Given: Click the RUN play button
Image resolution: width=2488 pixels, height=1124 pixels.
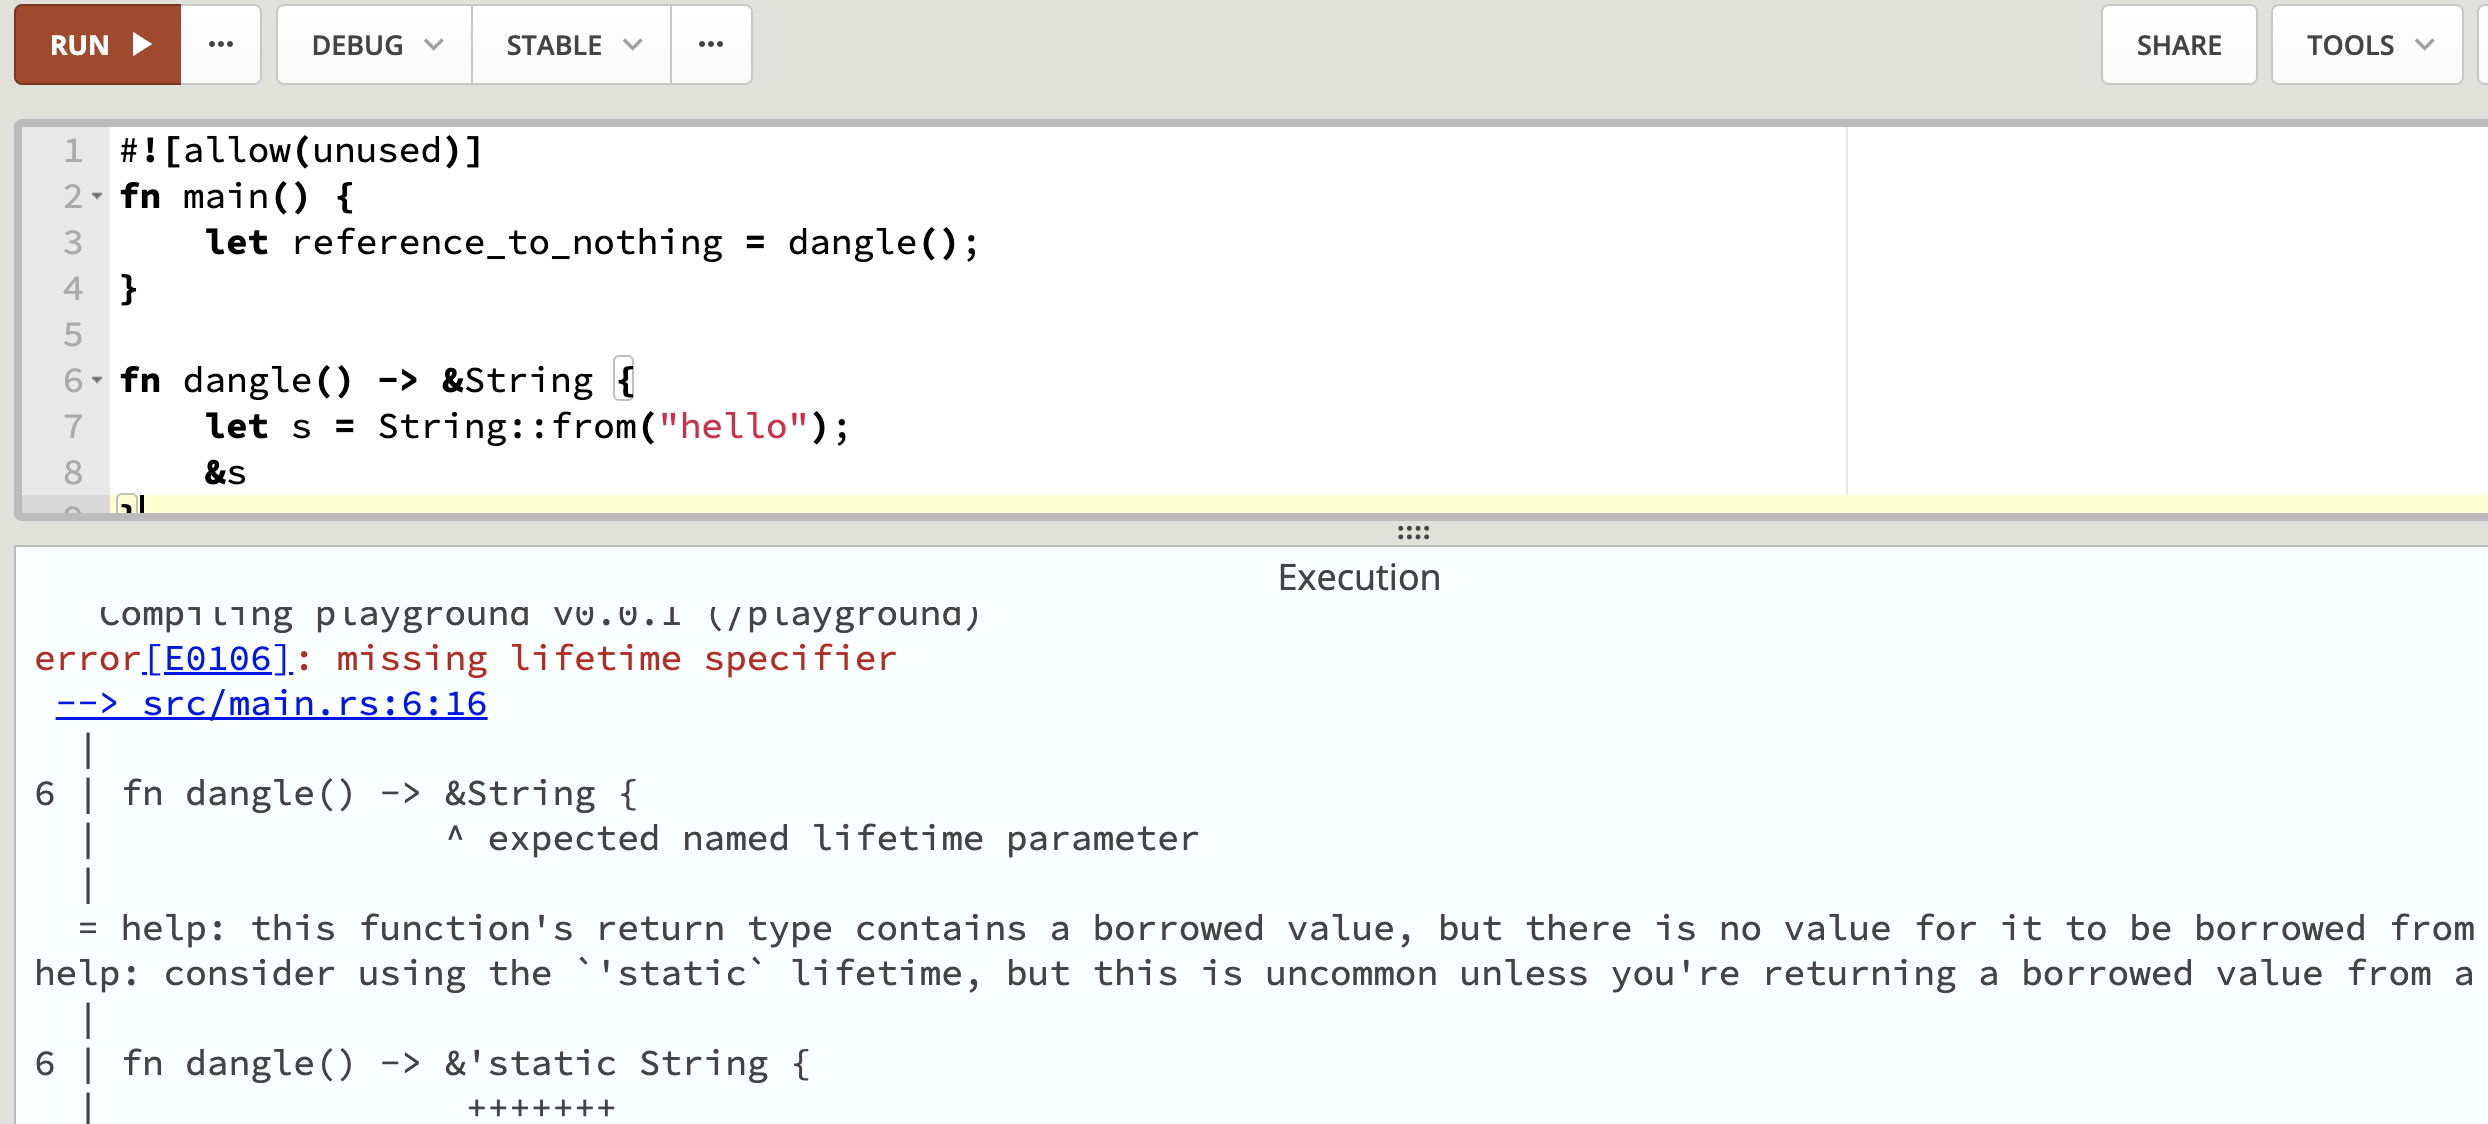Looking at the screenshot, I should pyautogui.click(x=97, y=45).
